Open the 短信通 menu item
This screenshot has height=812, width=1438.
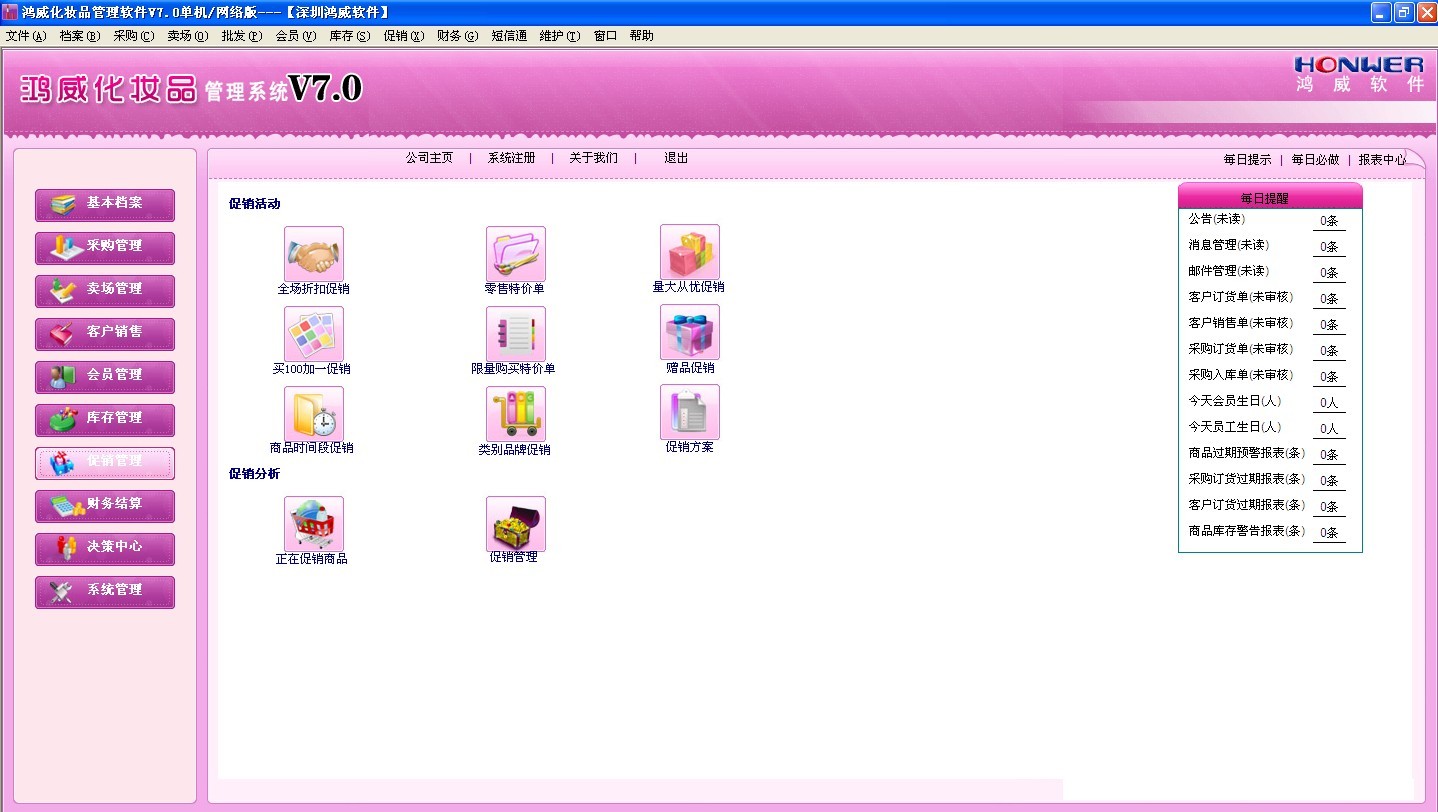click(x=509, y=36)
